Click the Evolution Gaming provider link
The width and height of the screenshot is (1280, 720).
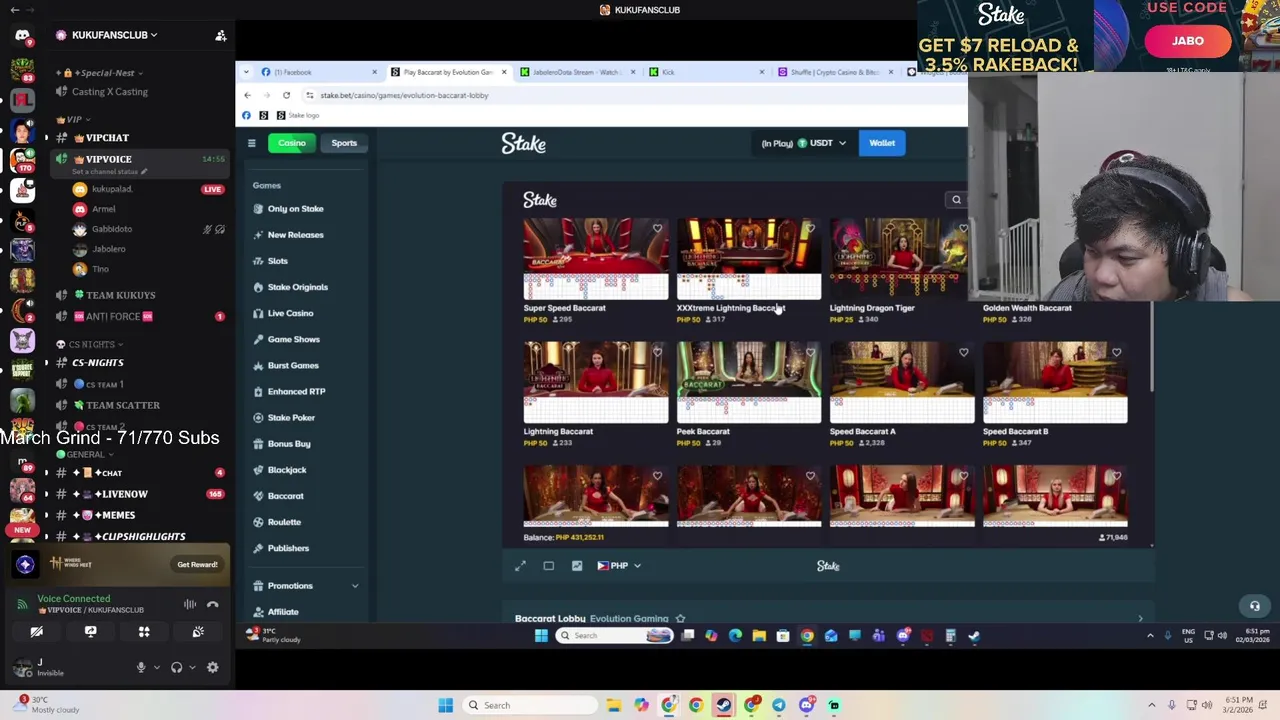click(x=629, y=619)
